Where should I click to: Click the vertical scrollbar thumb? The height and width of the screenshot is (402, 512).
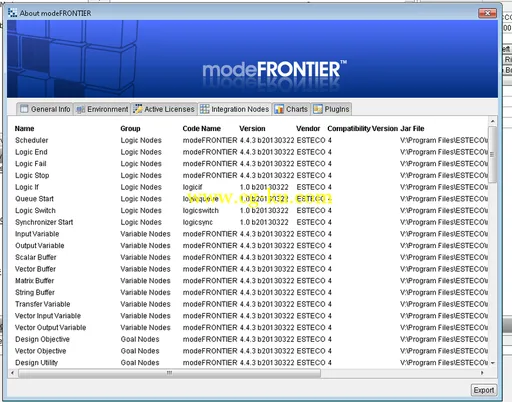[492, 154]
